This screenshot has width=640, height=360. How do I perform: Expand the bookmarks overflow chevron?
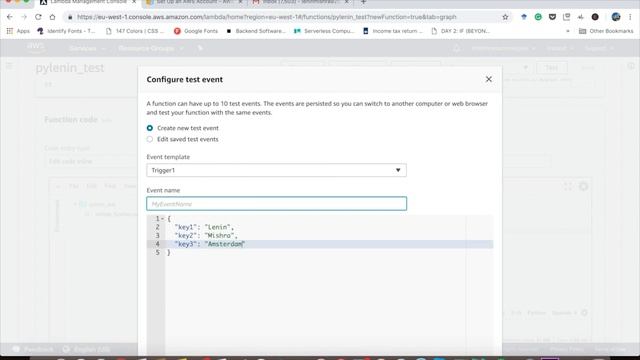tap(568, 31)
